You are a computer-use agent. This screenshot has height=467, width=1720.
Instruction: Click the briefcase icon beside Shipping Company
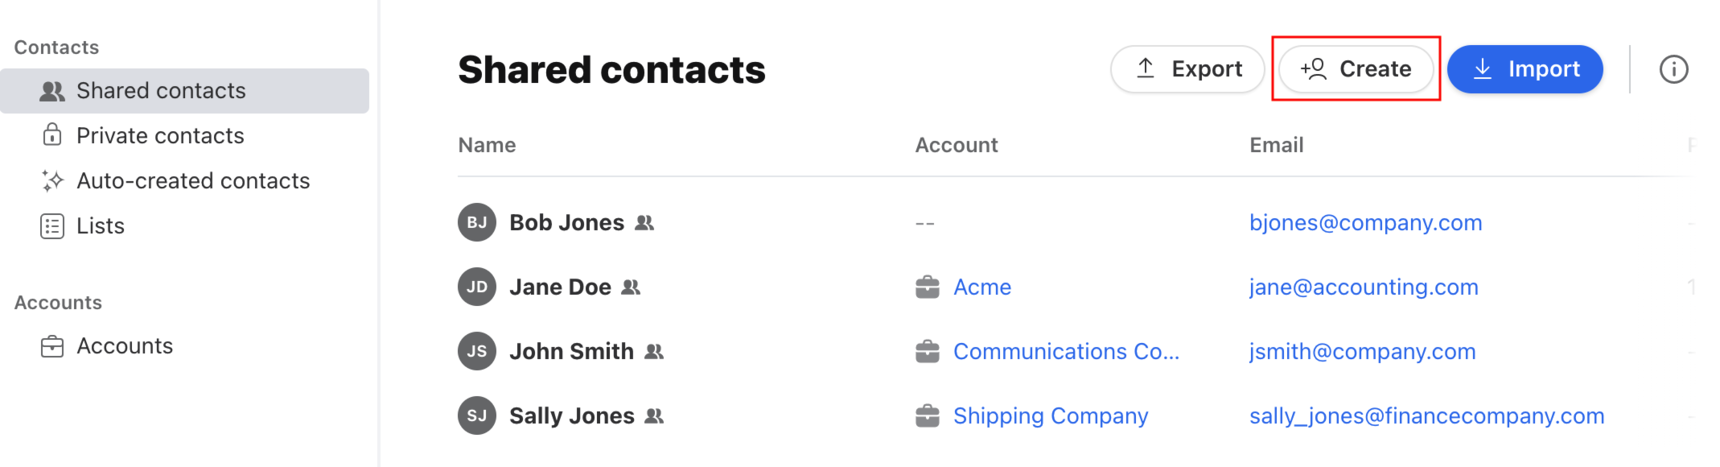tap(927, 415)
